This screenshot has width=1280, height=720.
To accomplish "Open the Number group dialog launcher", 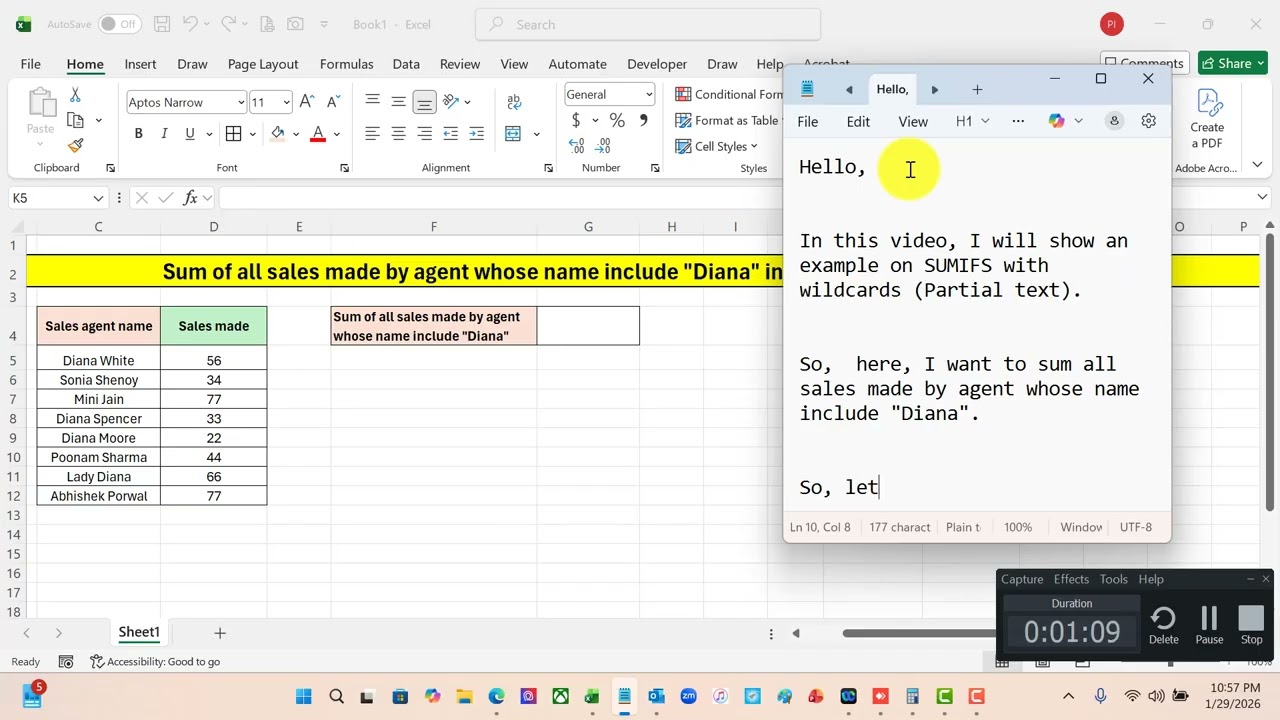I will (x=658, y=168).
